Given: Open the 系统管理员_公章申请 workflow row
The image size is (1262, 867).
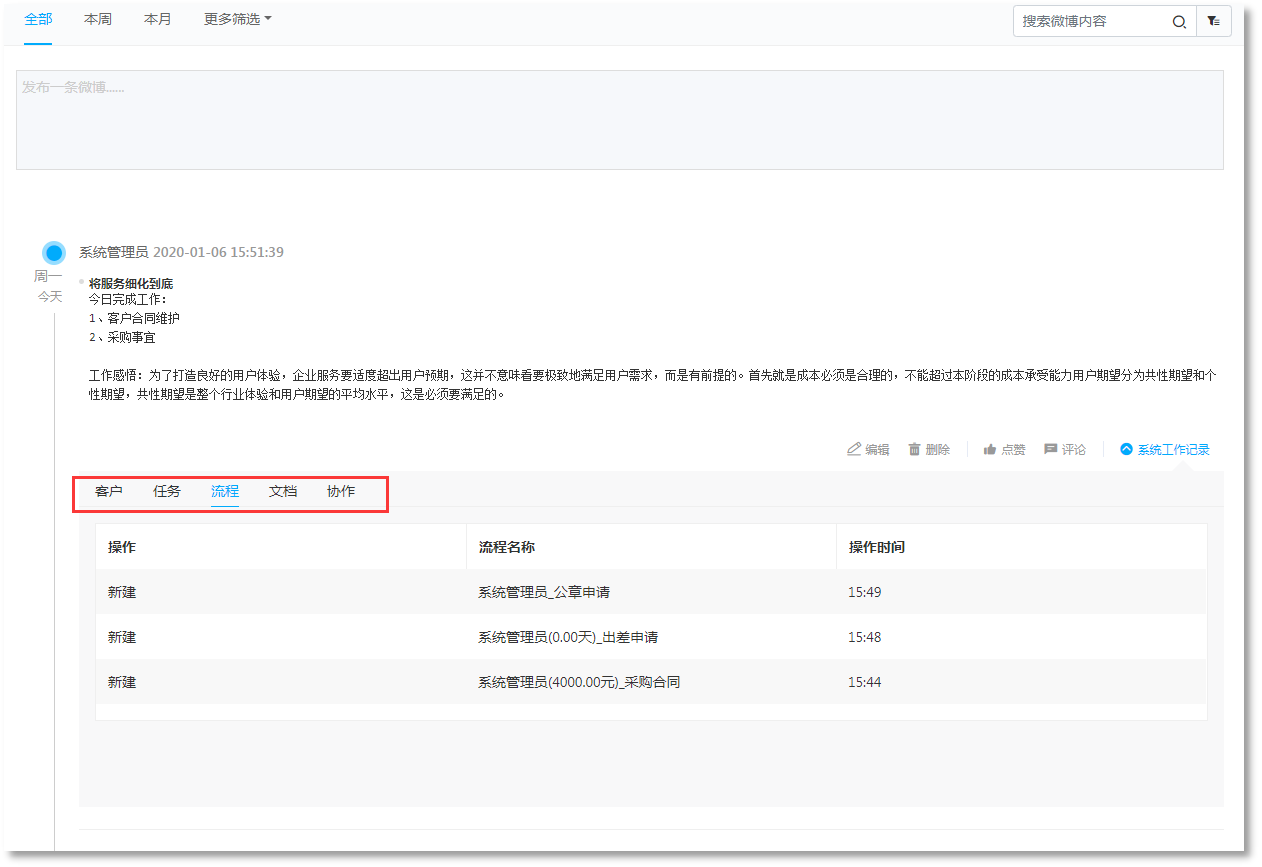Looking at the screenshot, I should coord(544,592).
